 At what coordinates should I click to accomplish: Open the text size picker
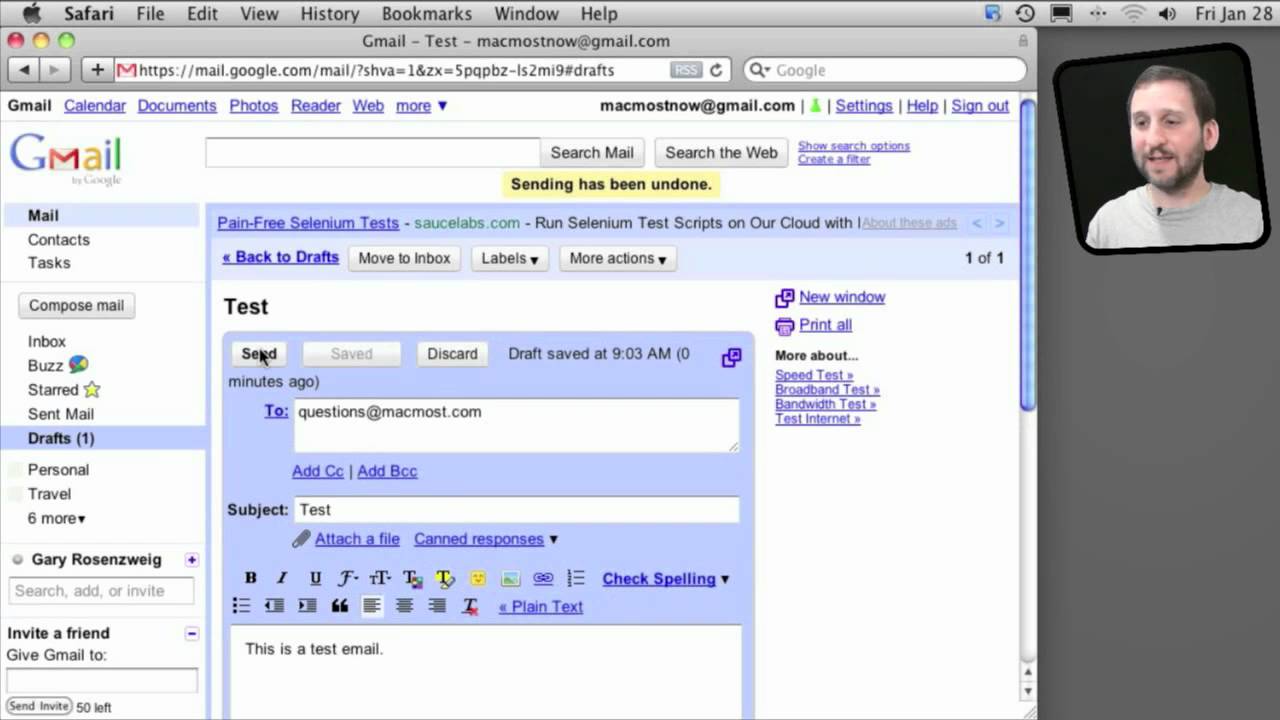(380, 578)
